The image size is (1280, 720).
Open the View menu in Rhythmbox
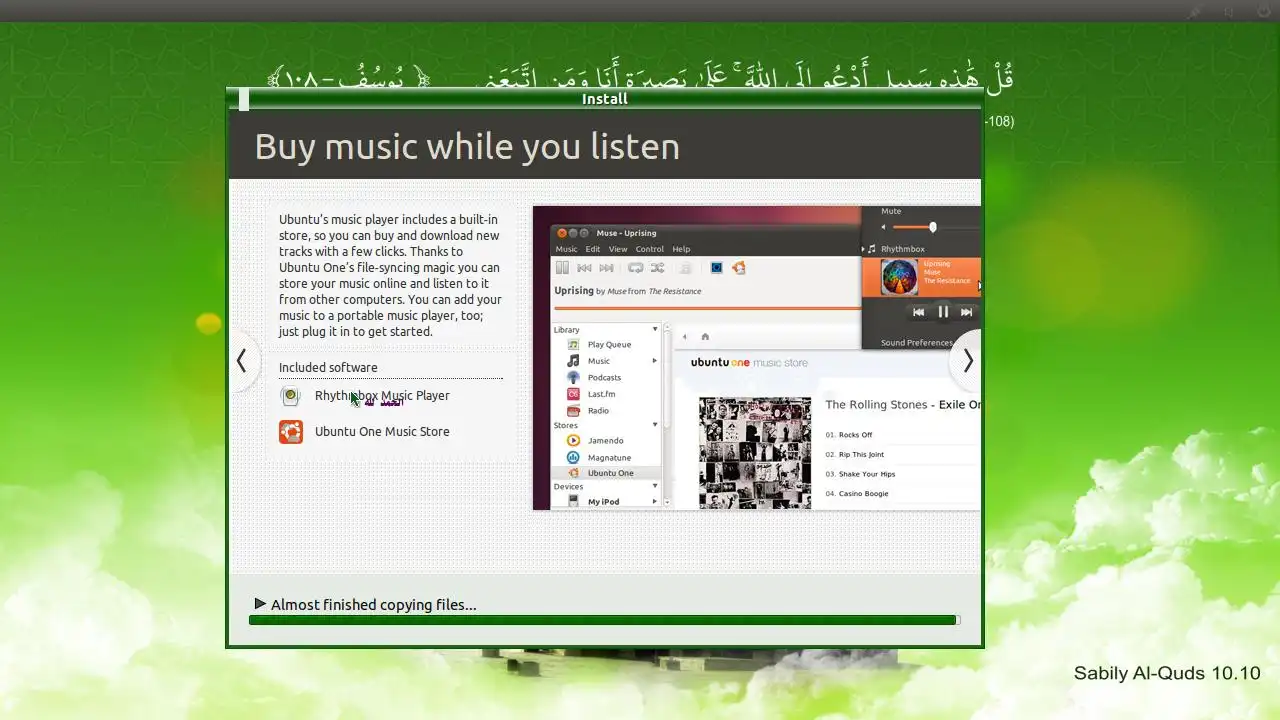[618, 249]
